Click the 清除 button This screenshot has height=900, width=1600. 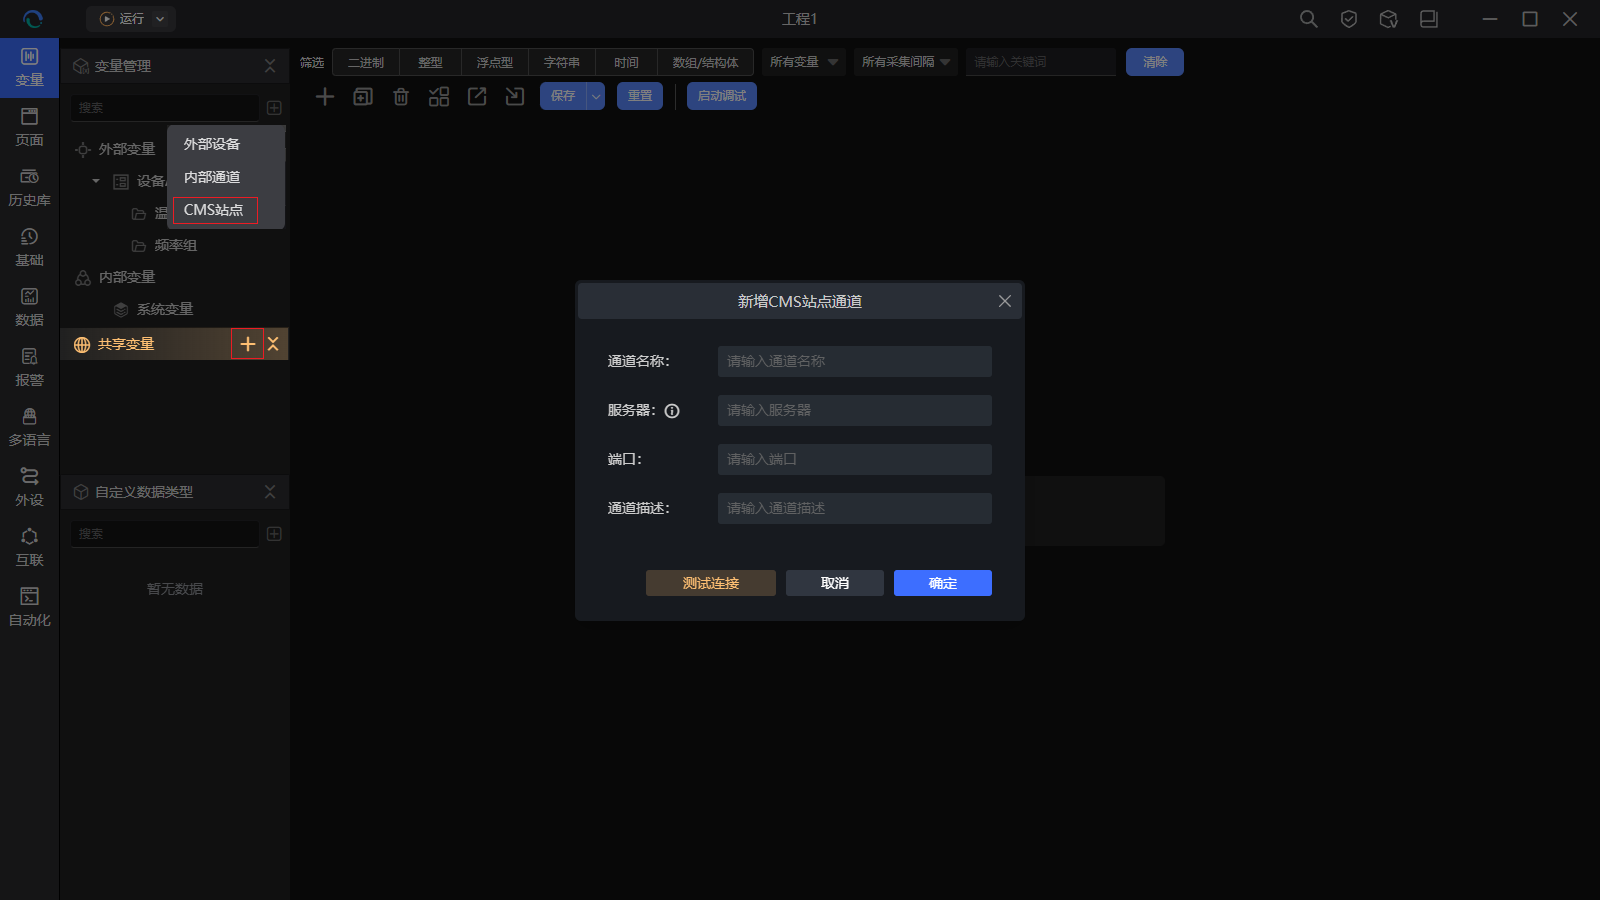(x=1155, y=62)
